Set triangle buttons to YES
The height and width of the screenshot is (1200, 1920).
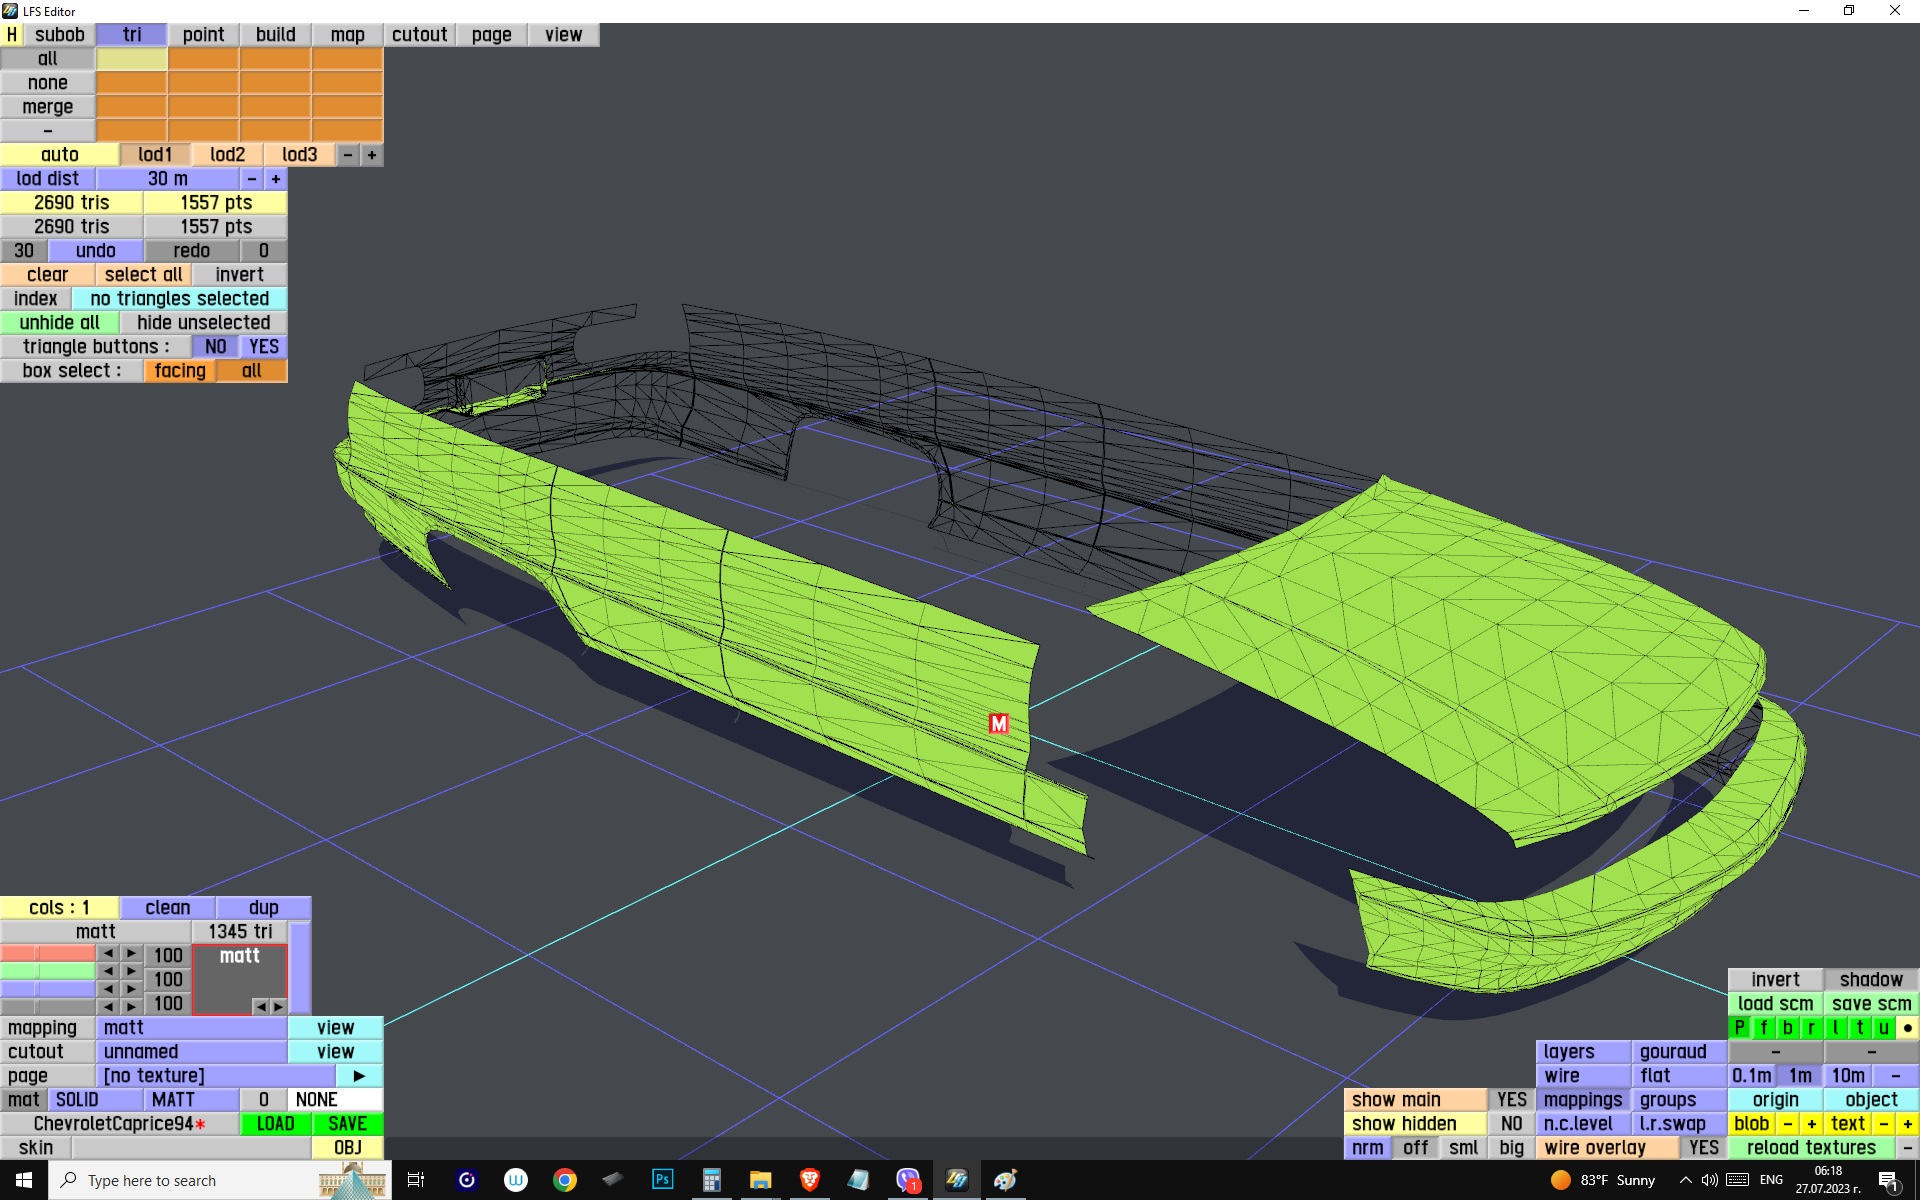point(264,347)
